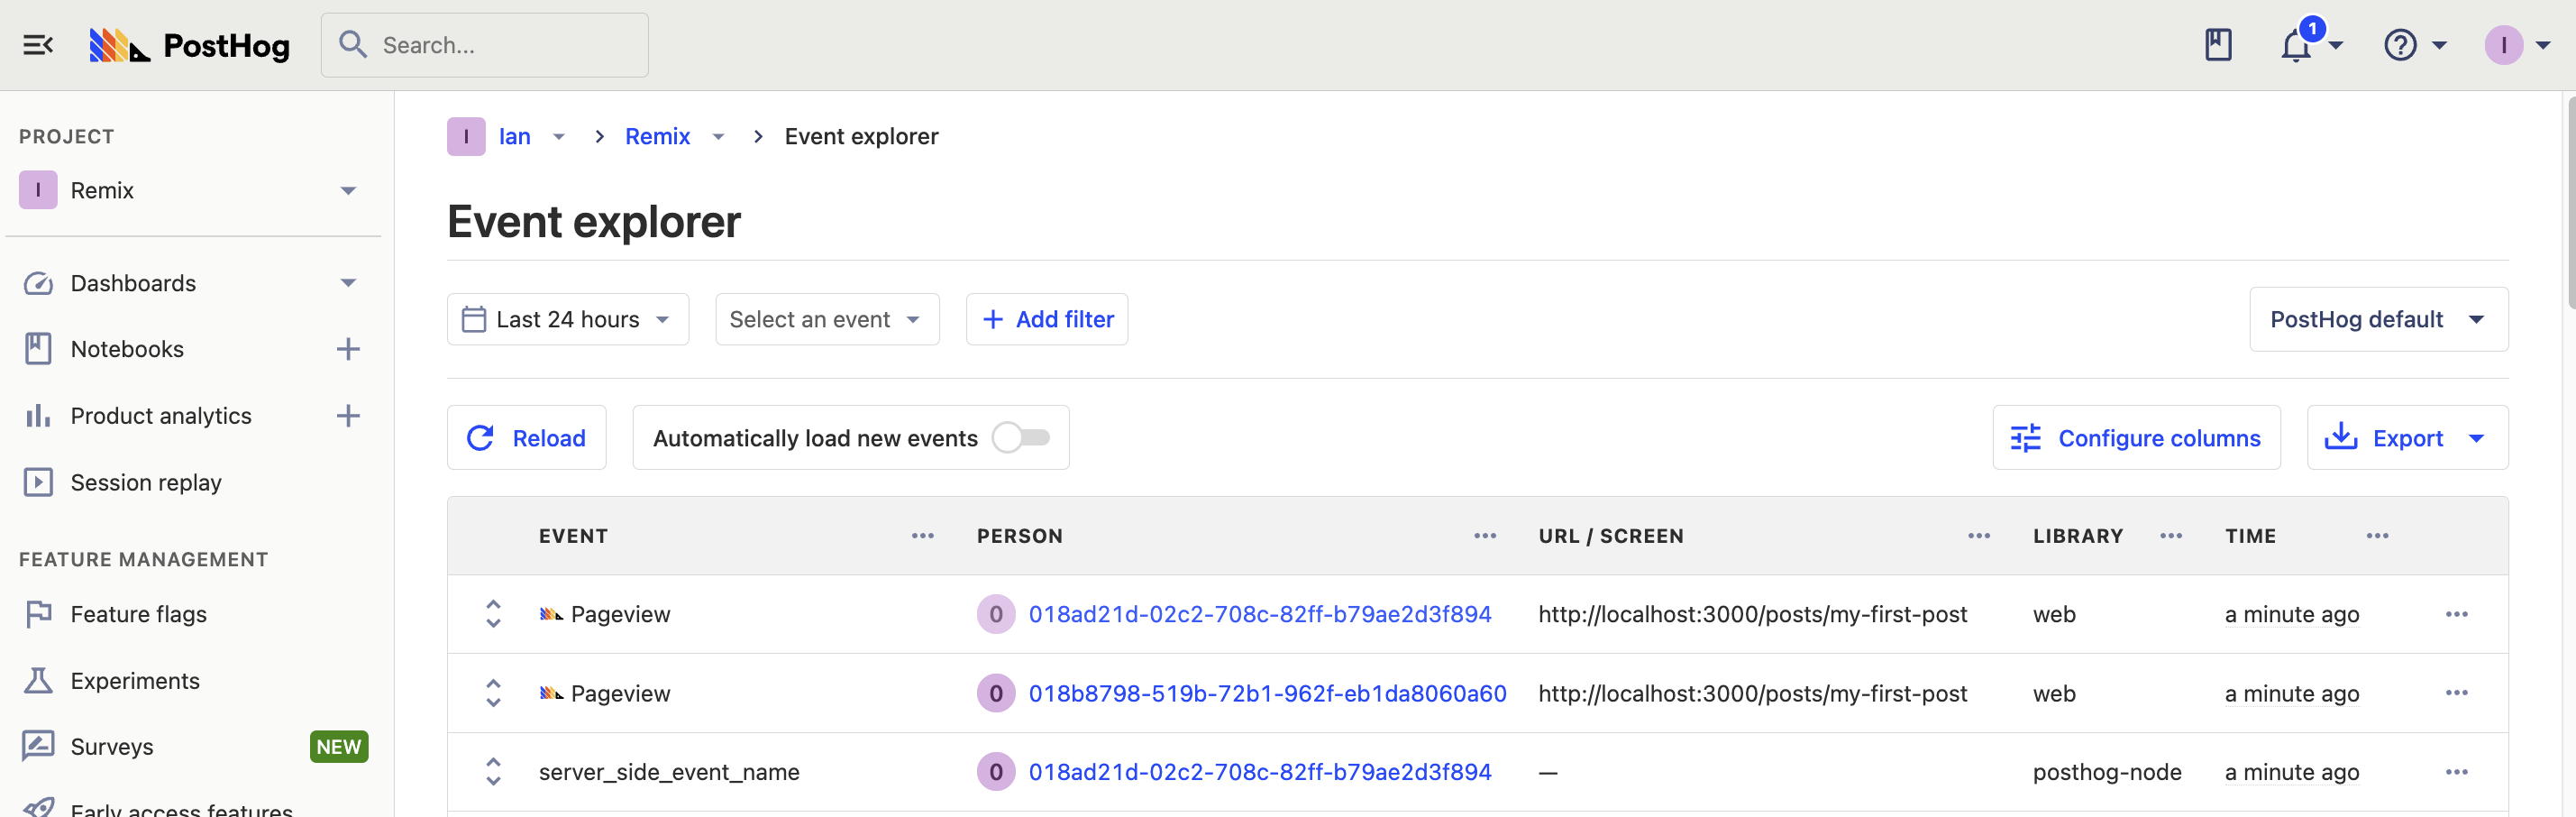The image size is (2576, 817).
Task: Focus the Search input field
Action: [x=485, y=45]
